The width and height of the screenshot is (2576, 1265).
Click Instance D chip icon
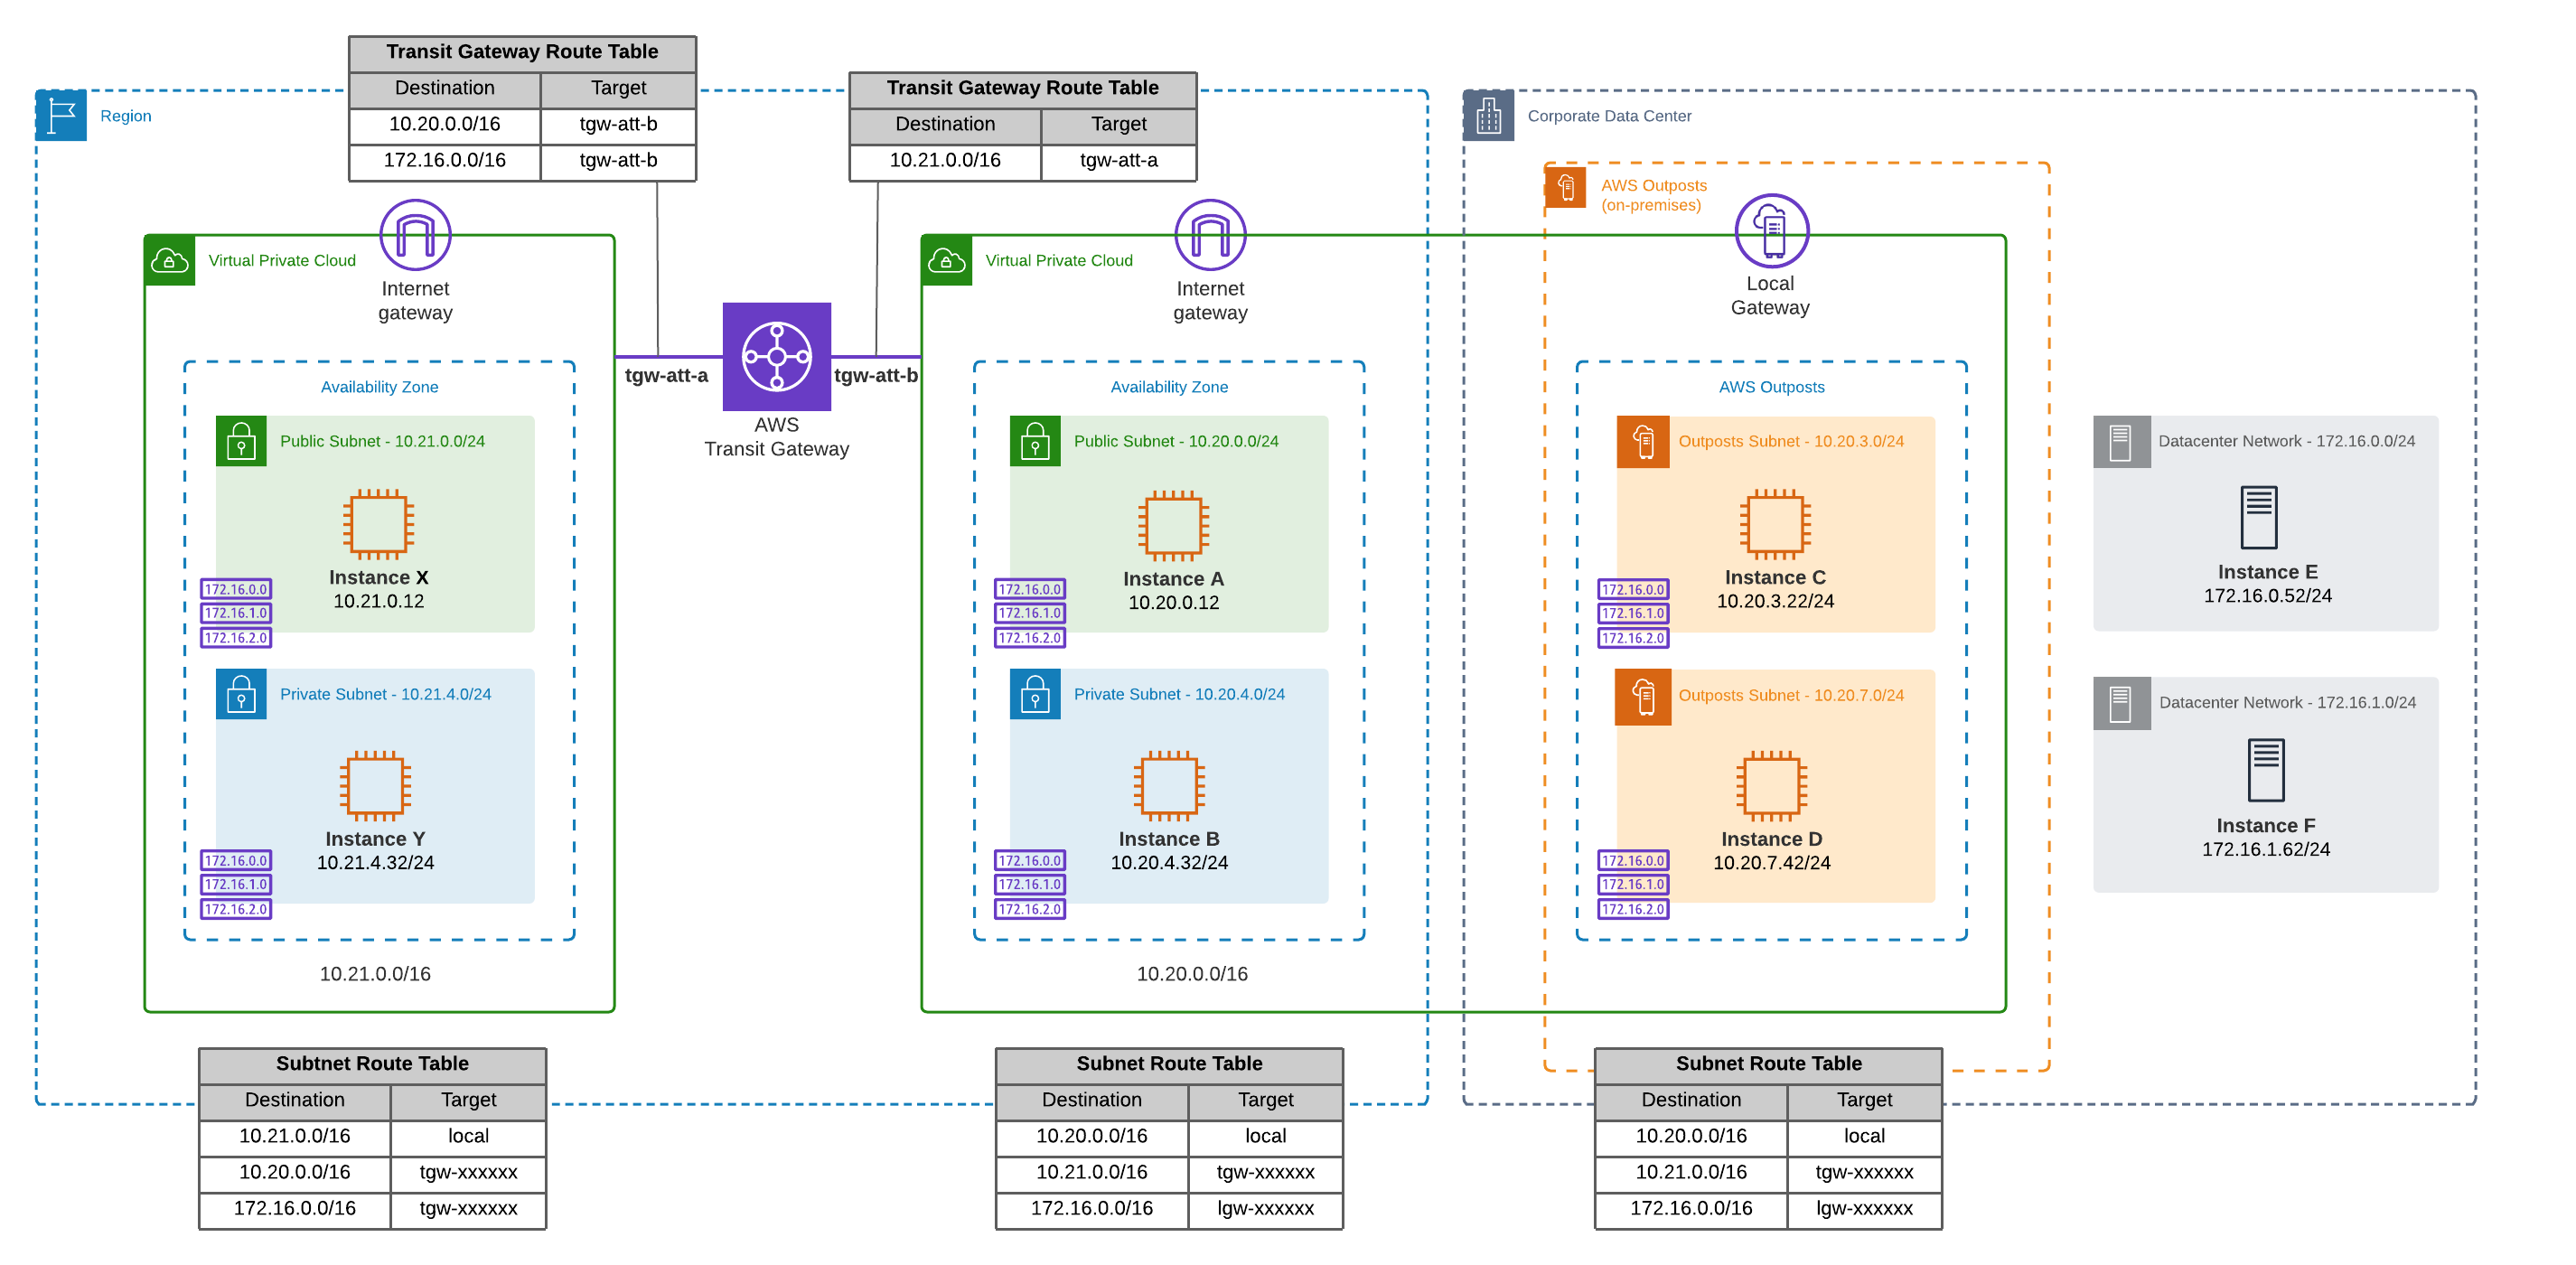[x=1771, y=785]
